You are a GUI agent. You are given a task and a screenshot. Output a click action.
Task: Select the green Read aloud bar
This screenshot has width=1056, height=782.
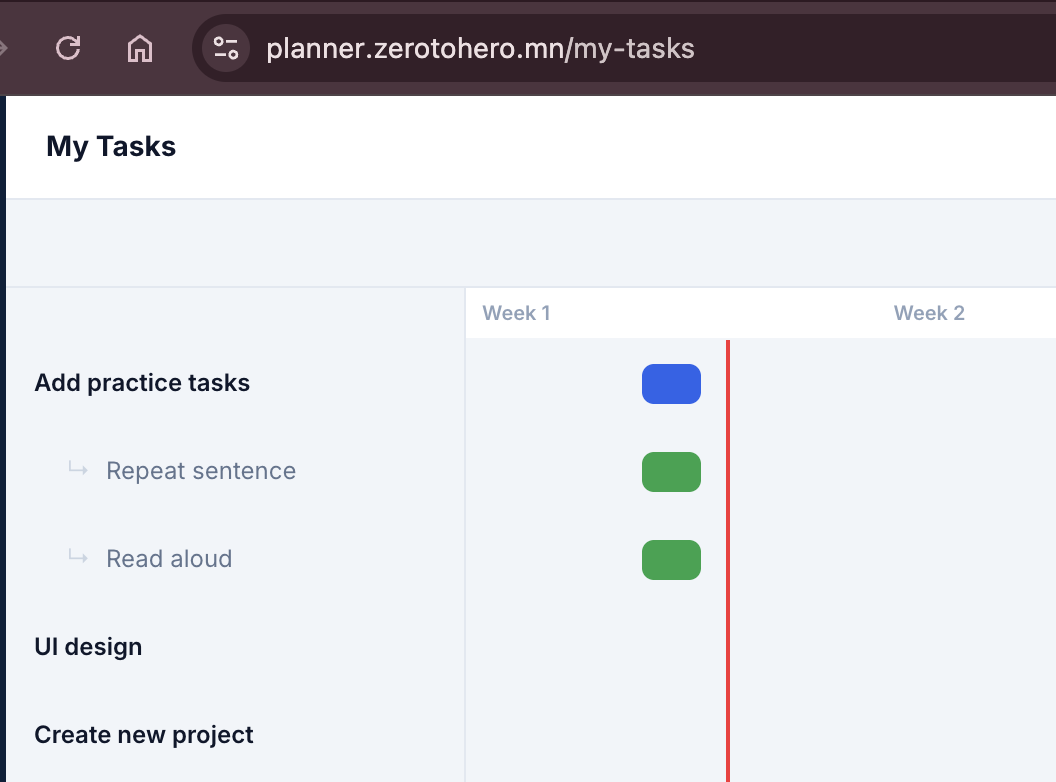point(671,560)
